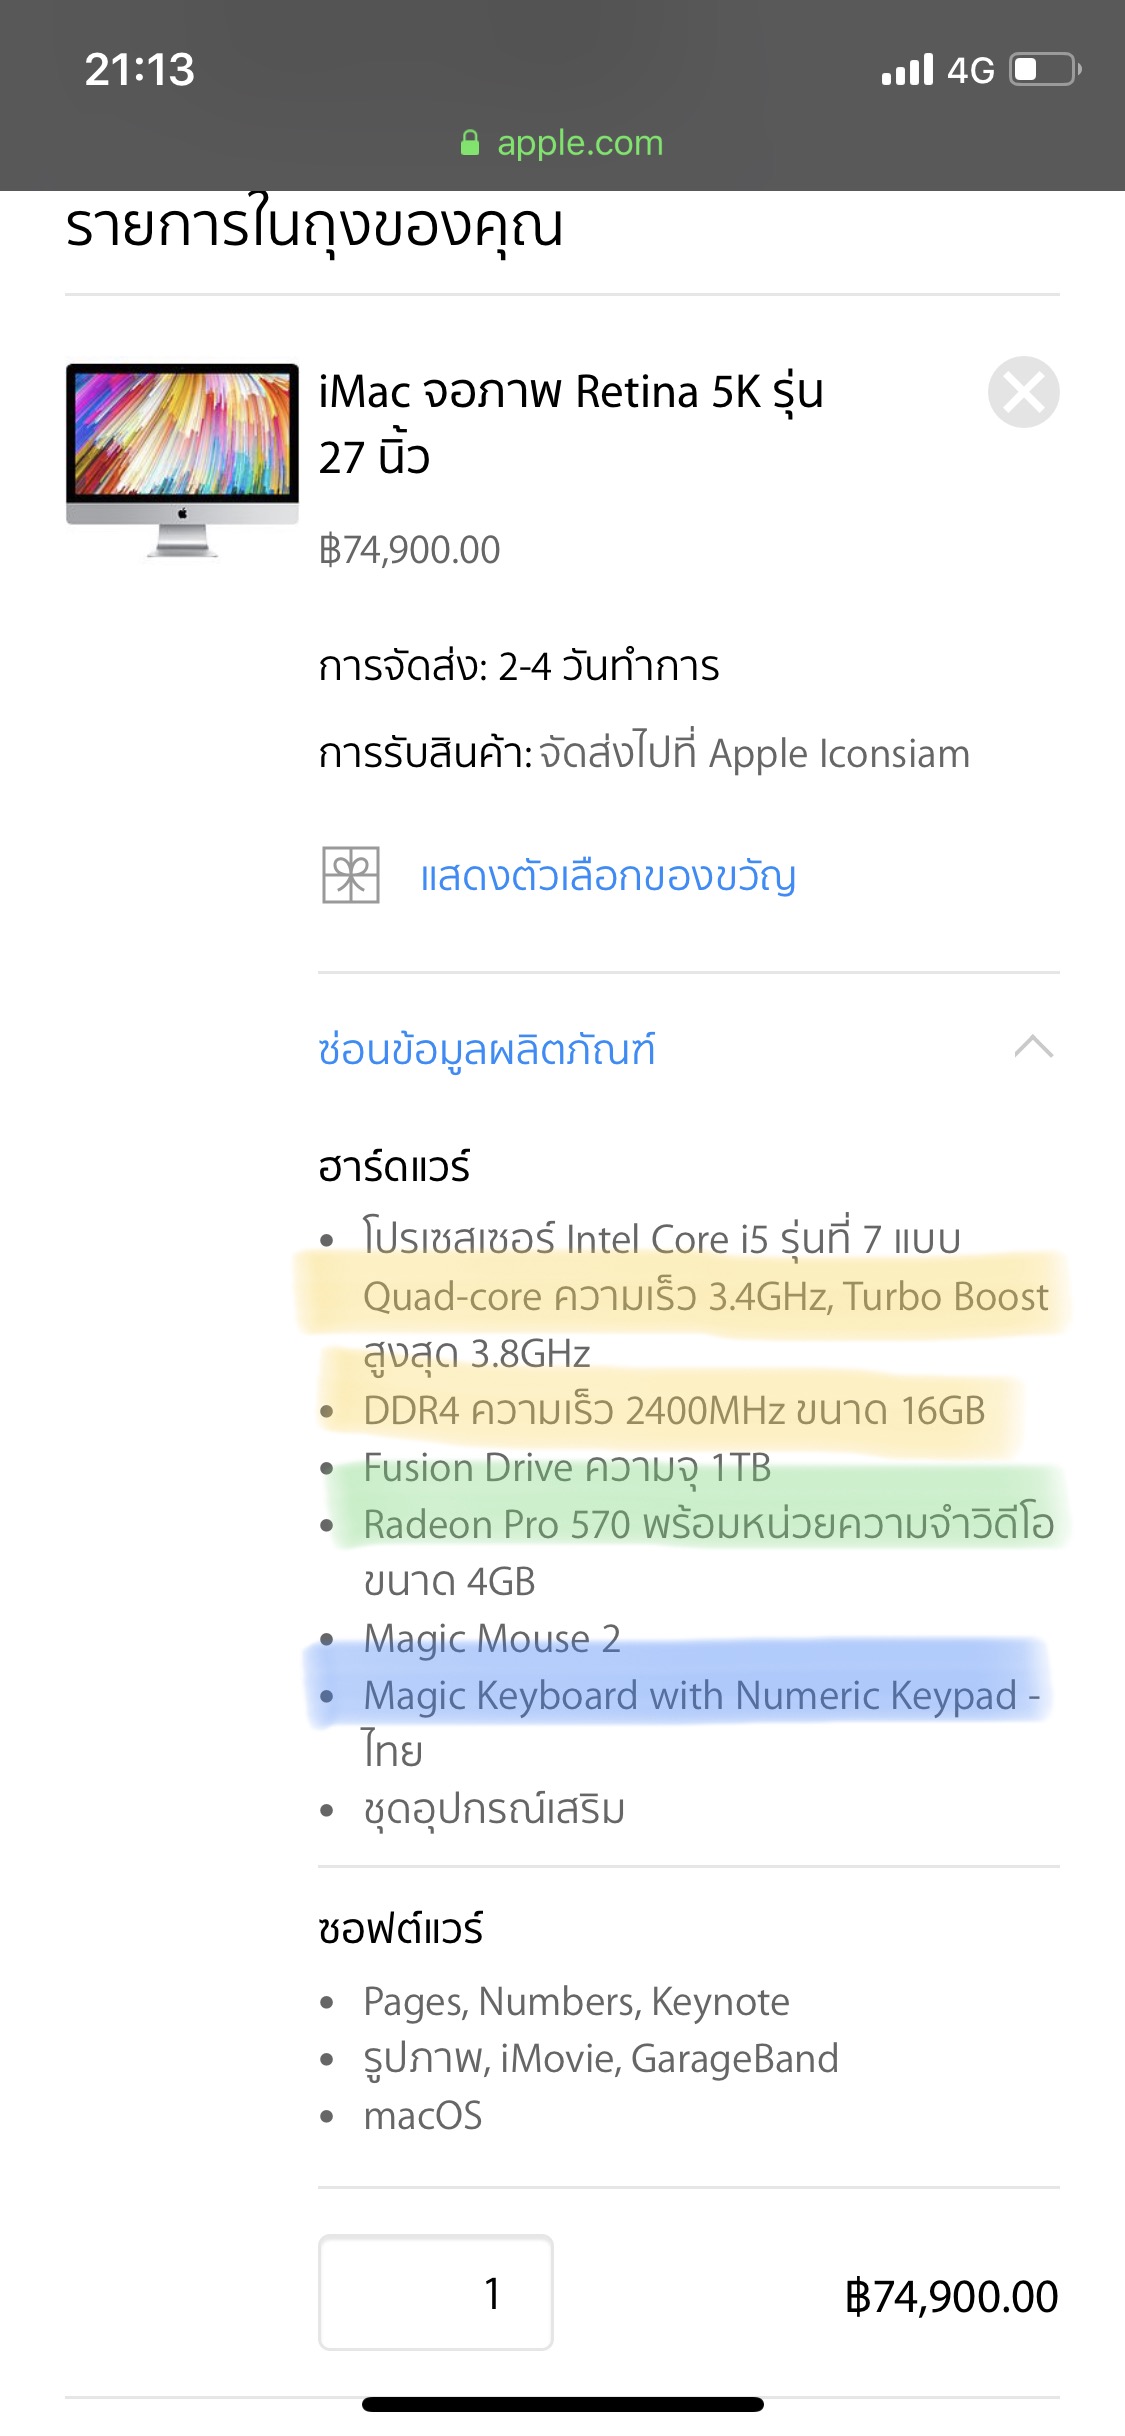
Task: Tap the home indicator bar at bottom
Action: click(x=563, y=2404)
